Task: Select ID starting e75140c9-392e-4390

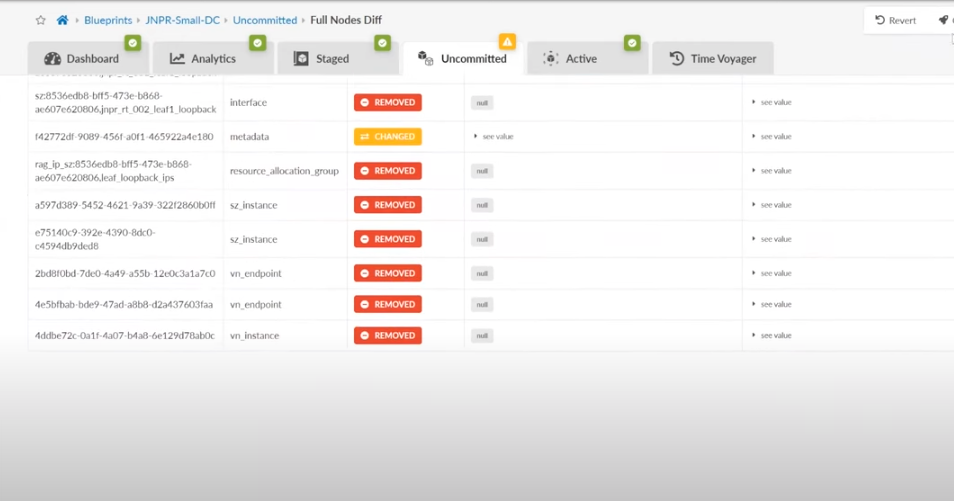Action: click(95, 239)
